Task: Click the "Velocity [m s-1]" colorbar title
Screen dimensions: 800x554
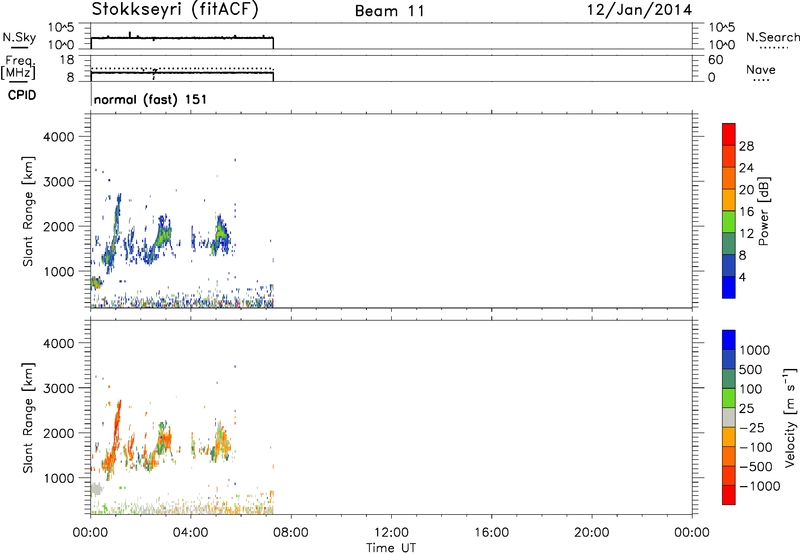Action: pos(790,417)
